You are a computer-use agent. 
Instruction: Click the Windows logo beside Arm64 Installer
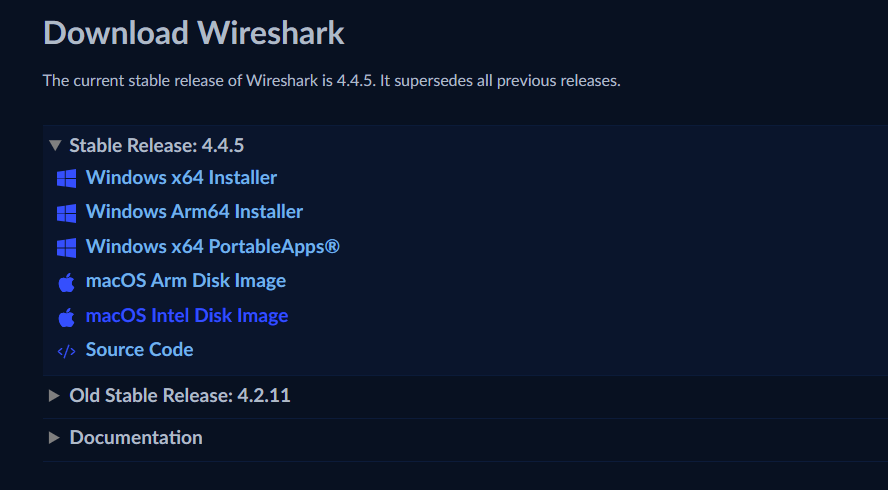[67, 212]
